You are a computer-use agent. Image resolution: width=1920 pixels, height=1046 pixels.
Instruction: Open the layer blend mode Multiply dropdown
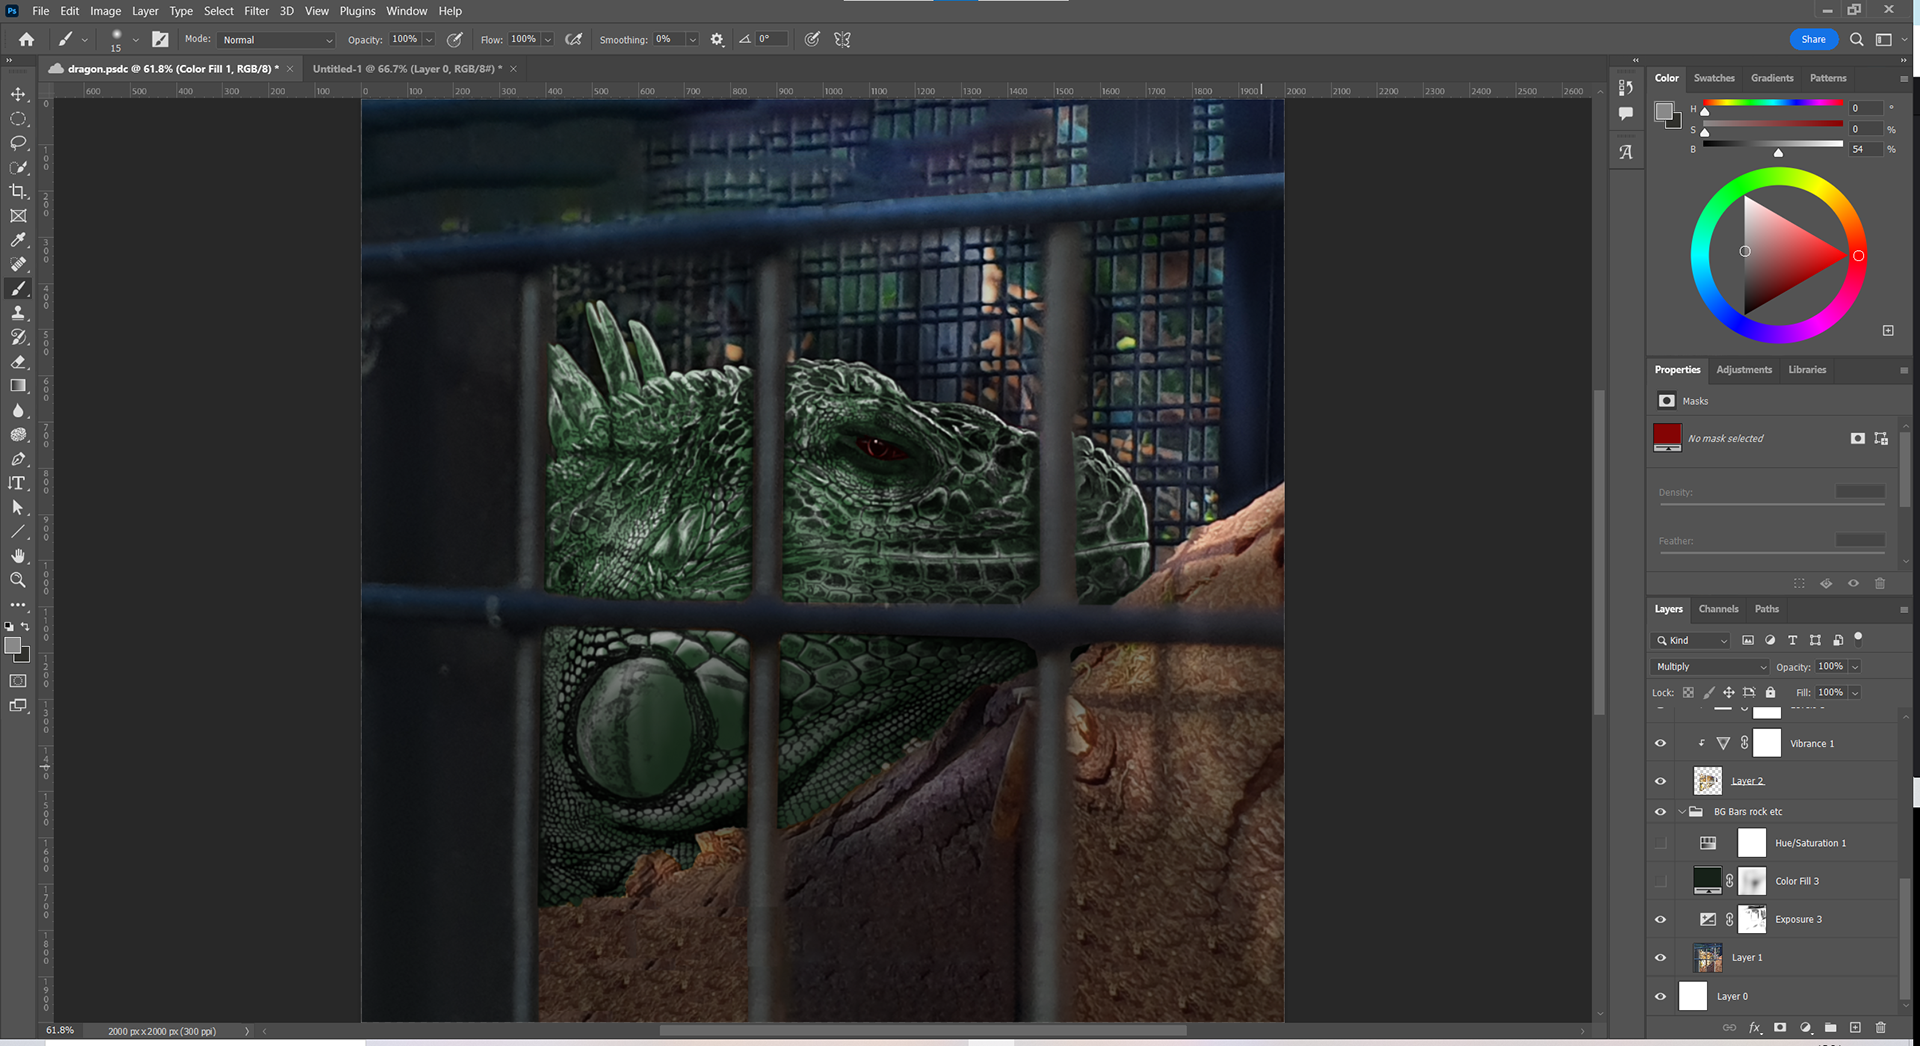(1710, 667)
